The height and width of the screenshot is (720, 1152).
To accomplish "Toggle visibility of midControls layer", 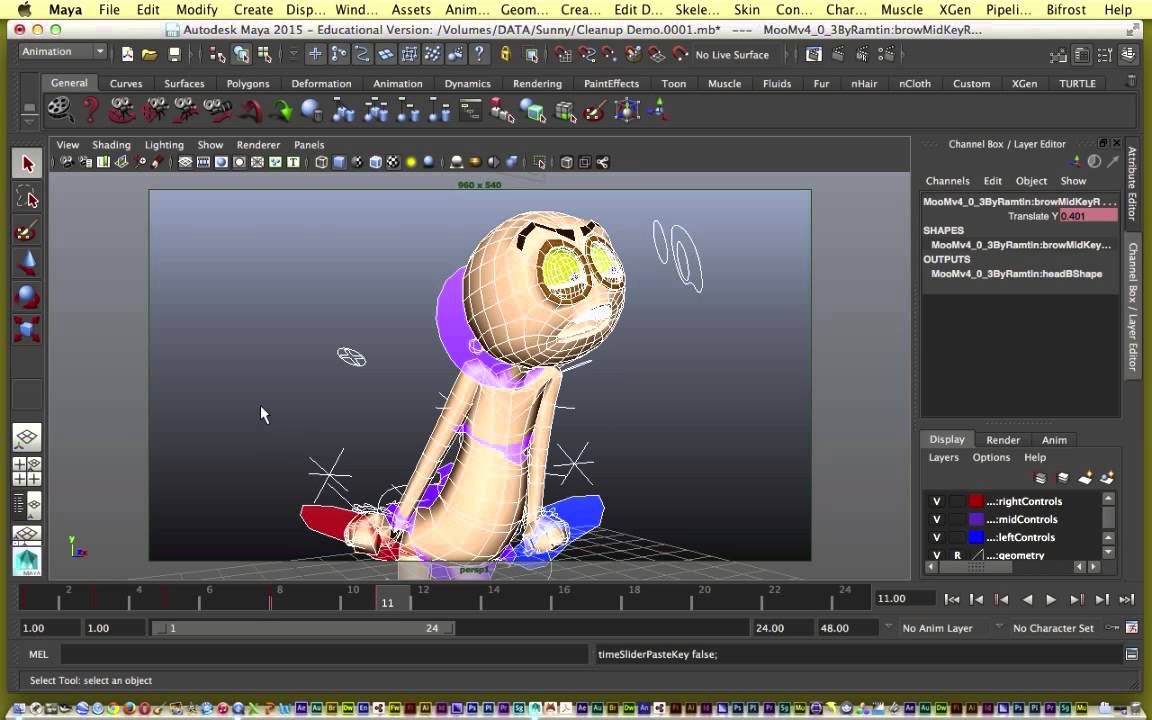I will (x=936, y=519).
